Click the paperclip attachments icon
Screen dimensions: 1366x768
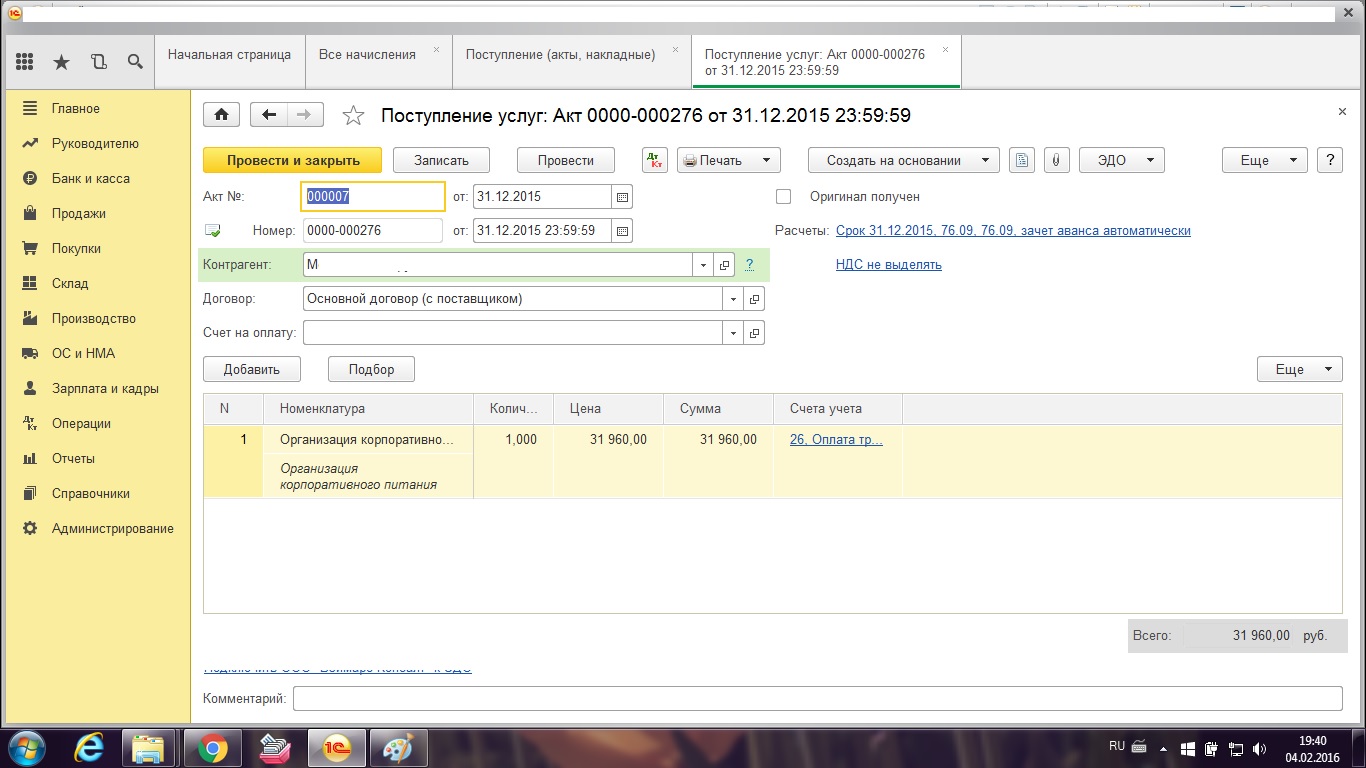1056,160
